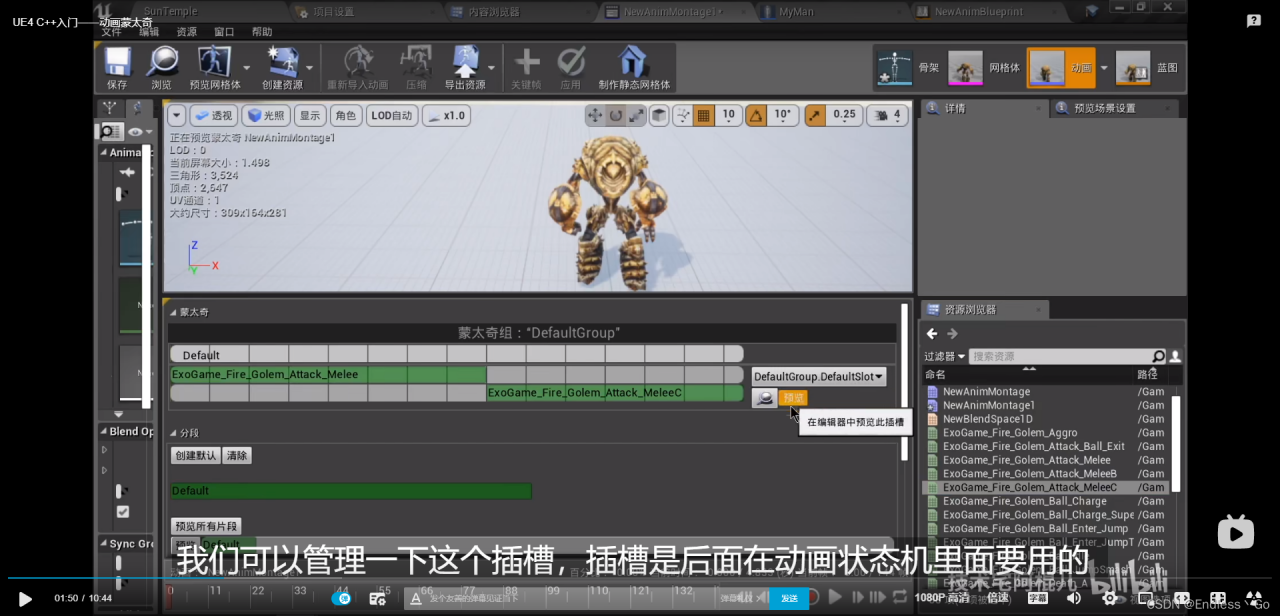
Task: Click the back arrow in 资源浏览器
Action: [932, 334]
